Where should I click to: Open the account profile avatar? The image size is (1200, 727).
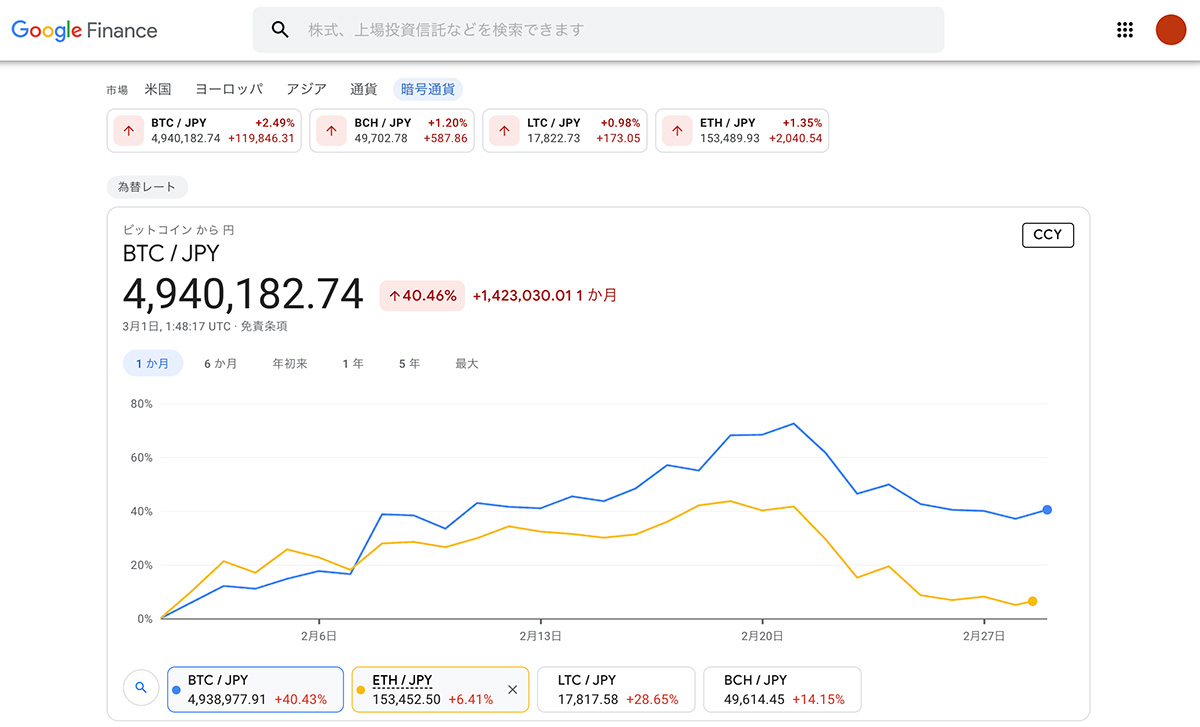[x=1170, y=30]
